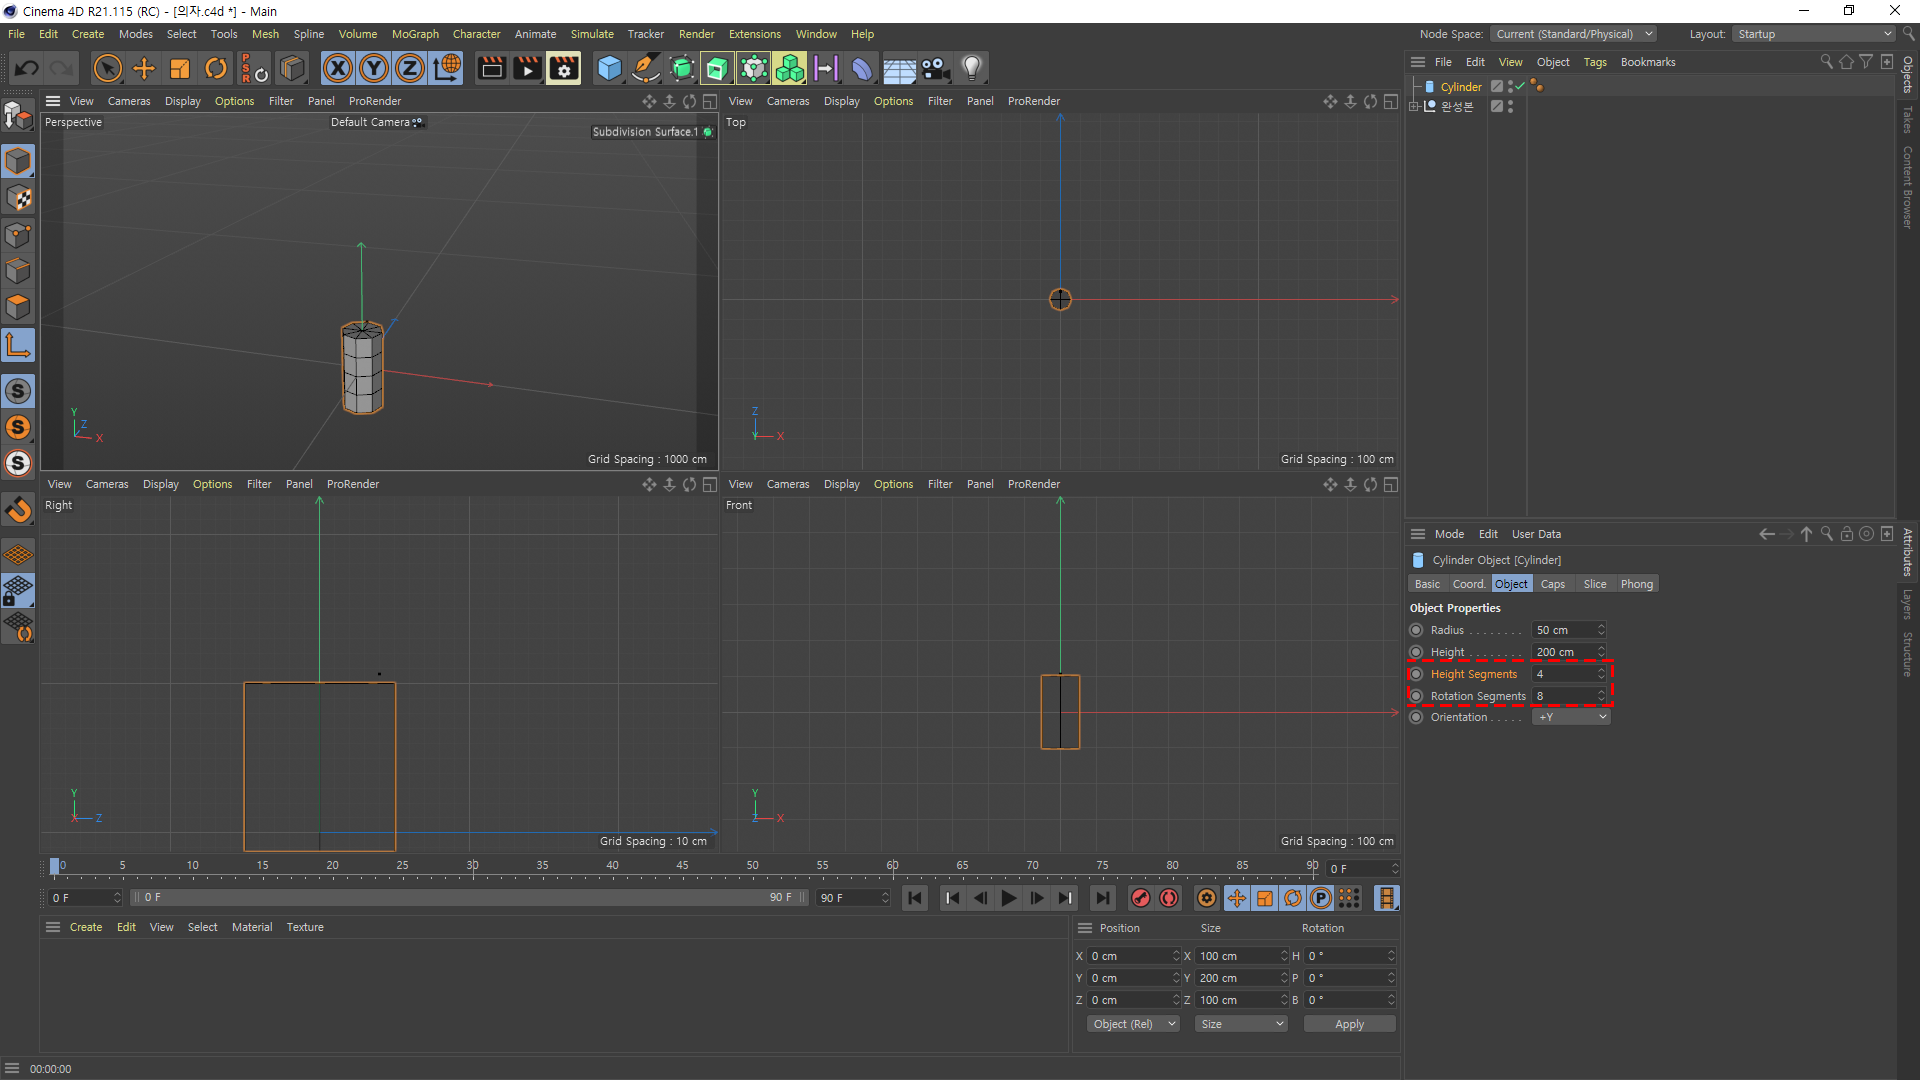1920x1080 pixels.
Task: Select the Rotate tool
Action: coord(216,68)
